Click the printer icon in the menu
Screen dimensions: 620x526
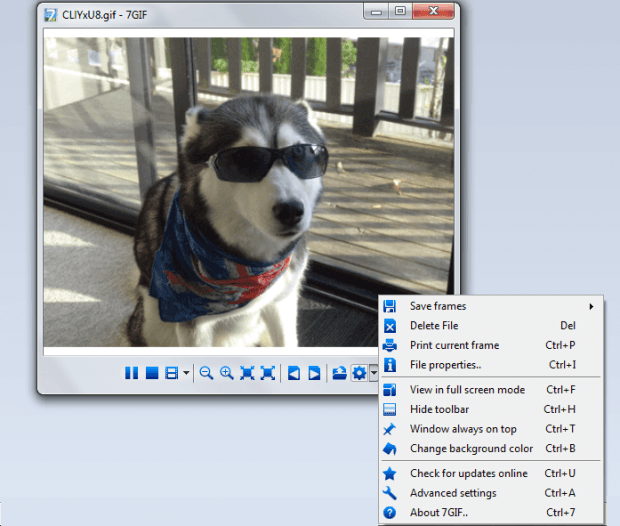(389, 345)
